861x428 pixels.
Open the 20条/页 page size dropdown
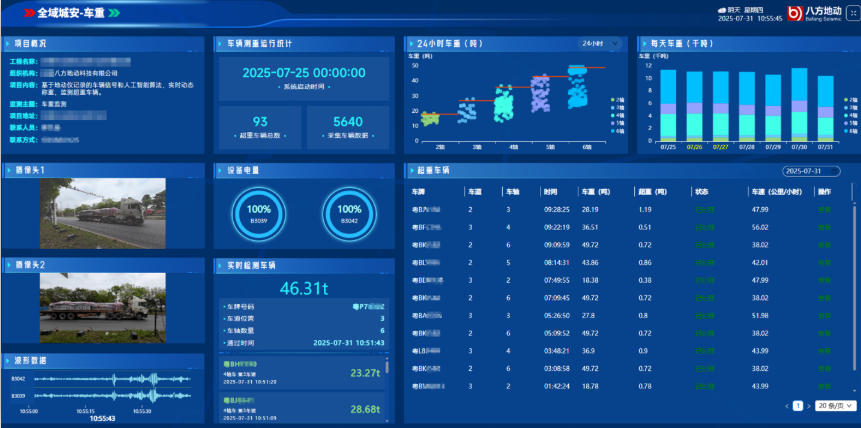835,406
